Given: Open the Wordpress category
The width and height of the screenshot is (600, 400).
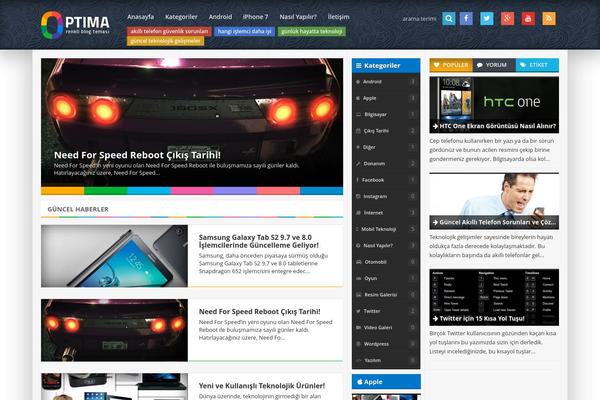Looking at the screenshot, I should (x=386, y=344).
